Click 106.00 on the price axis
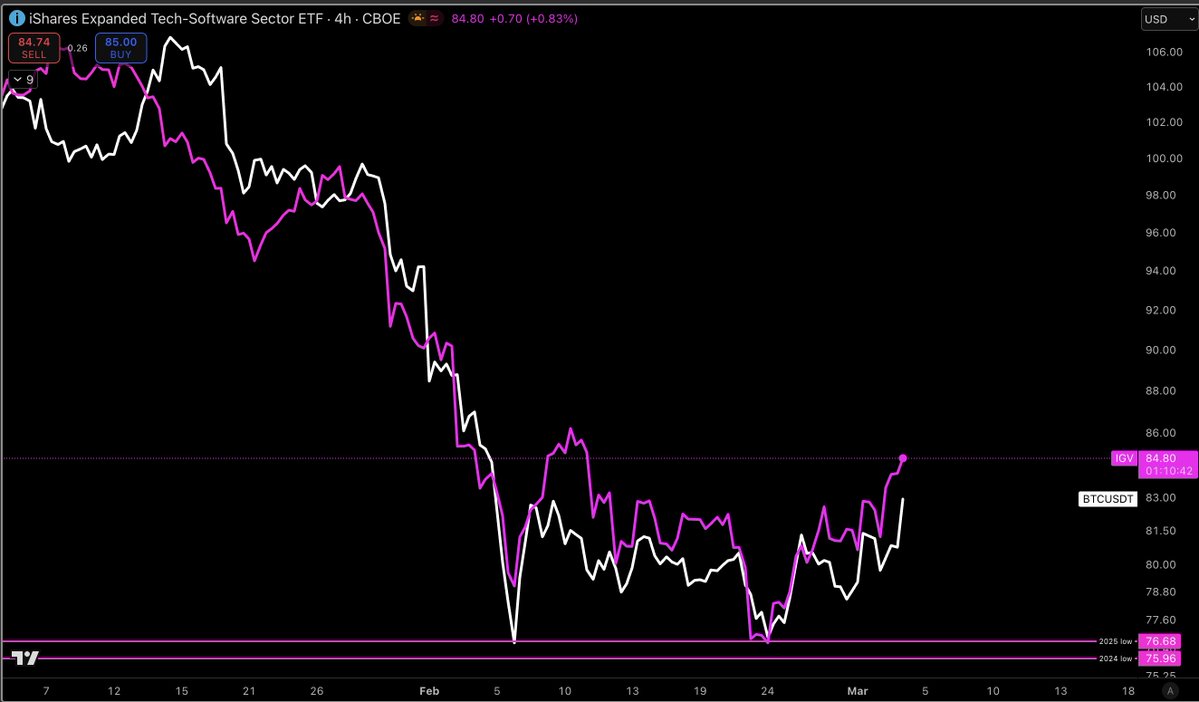The height and width of the screenshot is (702, 1199). coord(1165,51)
